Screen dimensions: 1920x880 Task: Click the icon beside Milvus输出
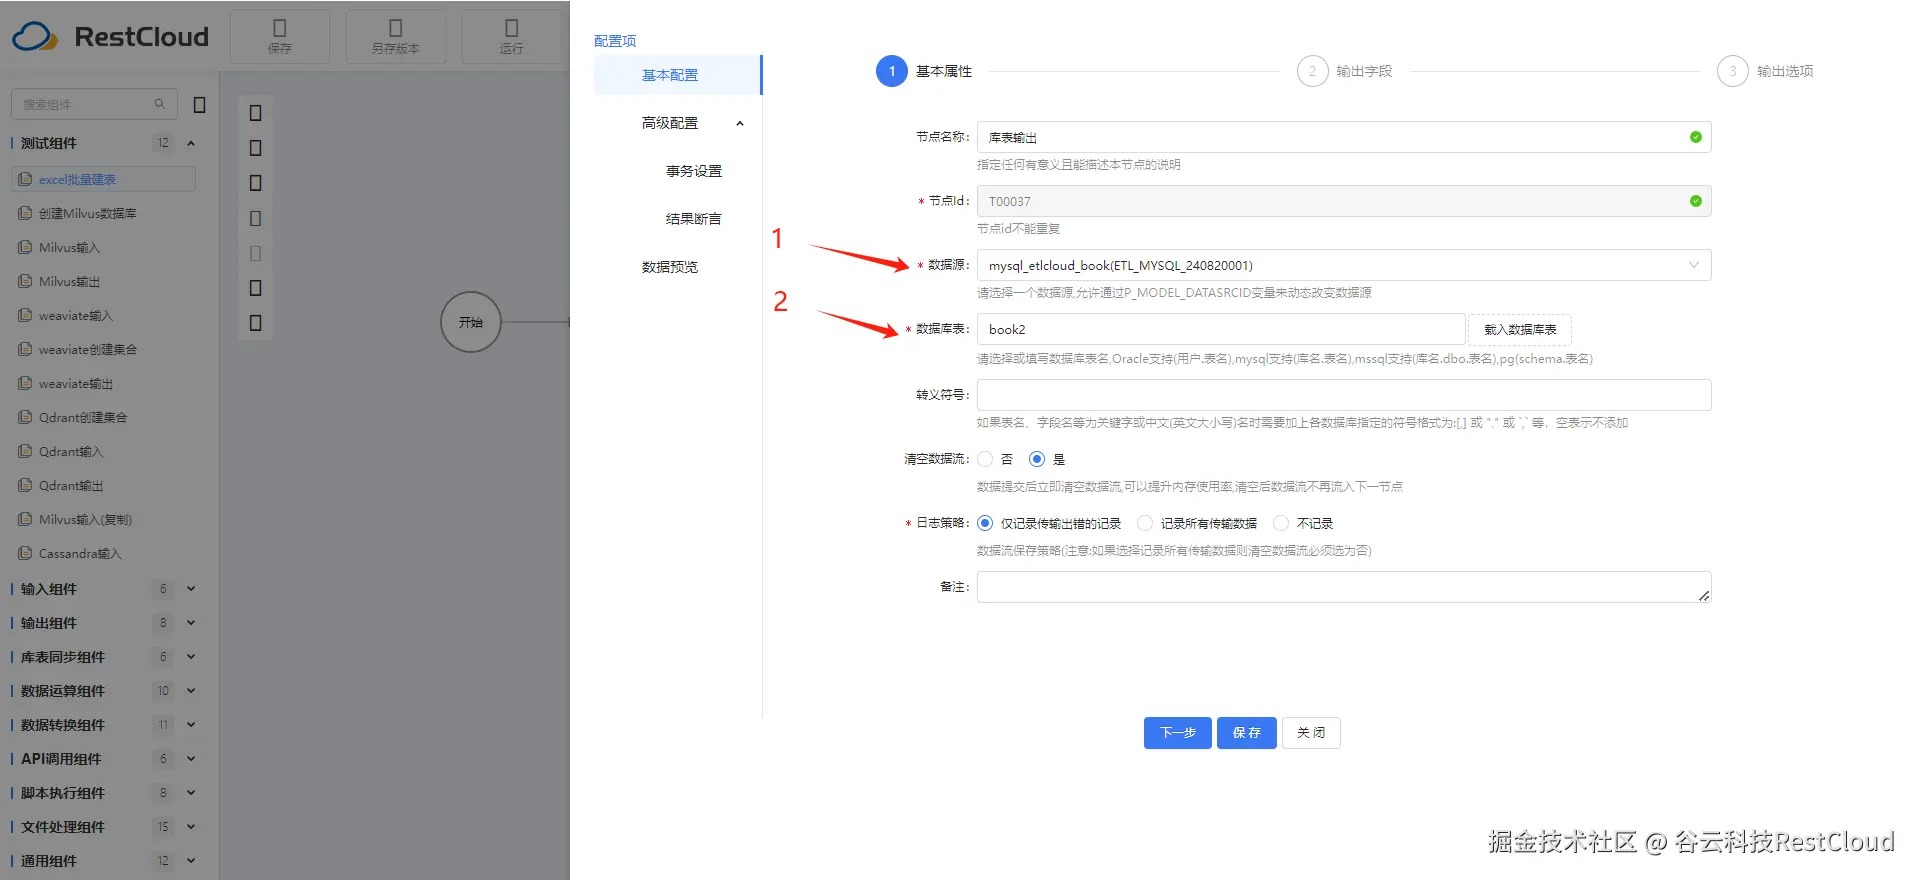pos(25,281)
